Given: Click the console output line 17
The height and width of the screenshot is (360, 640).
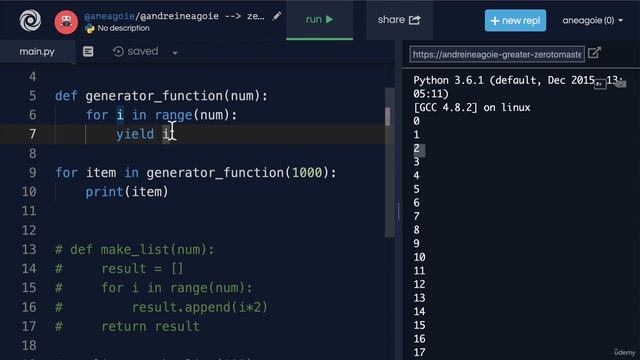Looking at the screenshot, I should pos(419,352).
